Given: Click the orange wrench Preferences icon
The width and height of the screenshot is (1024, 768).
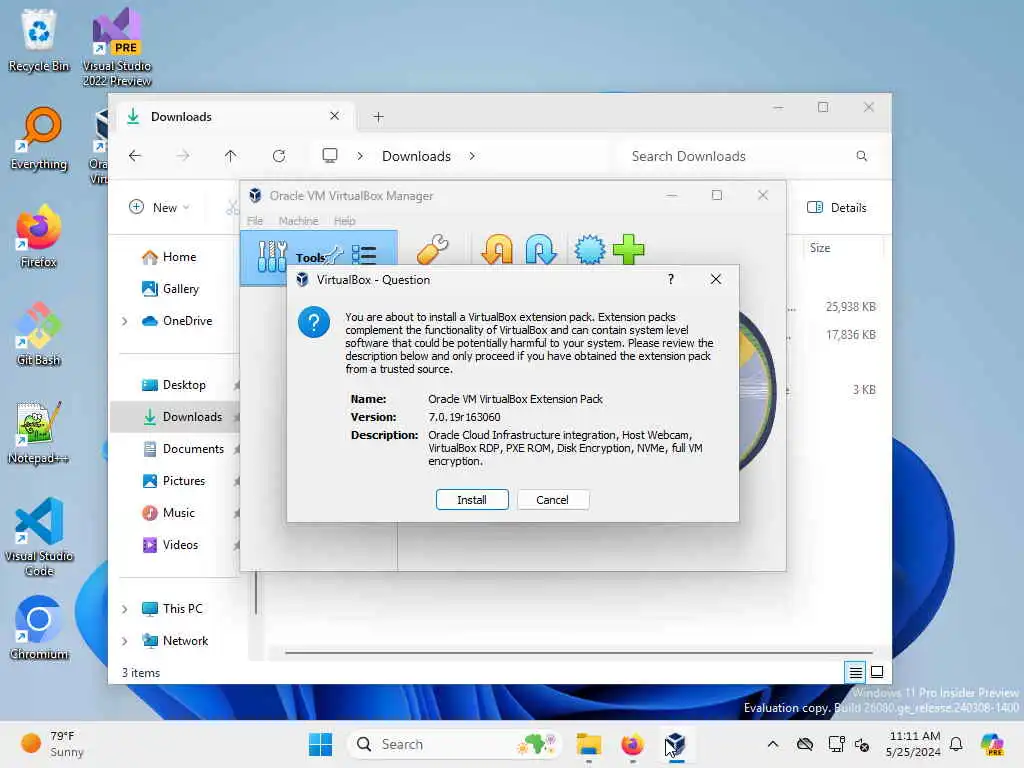Looking at the screenshot, I should (x=432, y=249).
